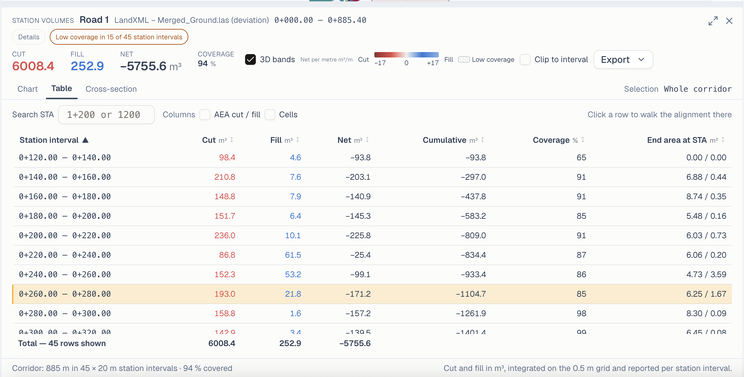Click cut value 236.0
The image size is (744, 377).
(x=225, y=235)
